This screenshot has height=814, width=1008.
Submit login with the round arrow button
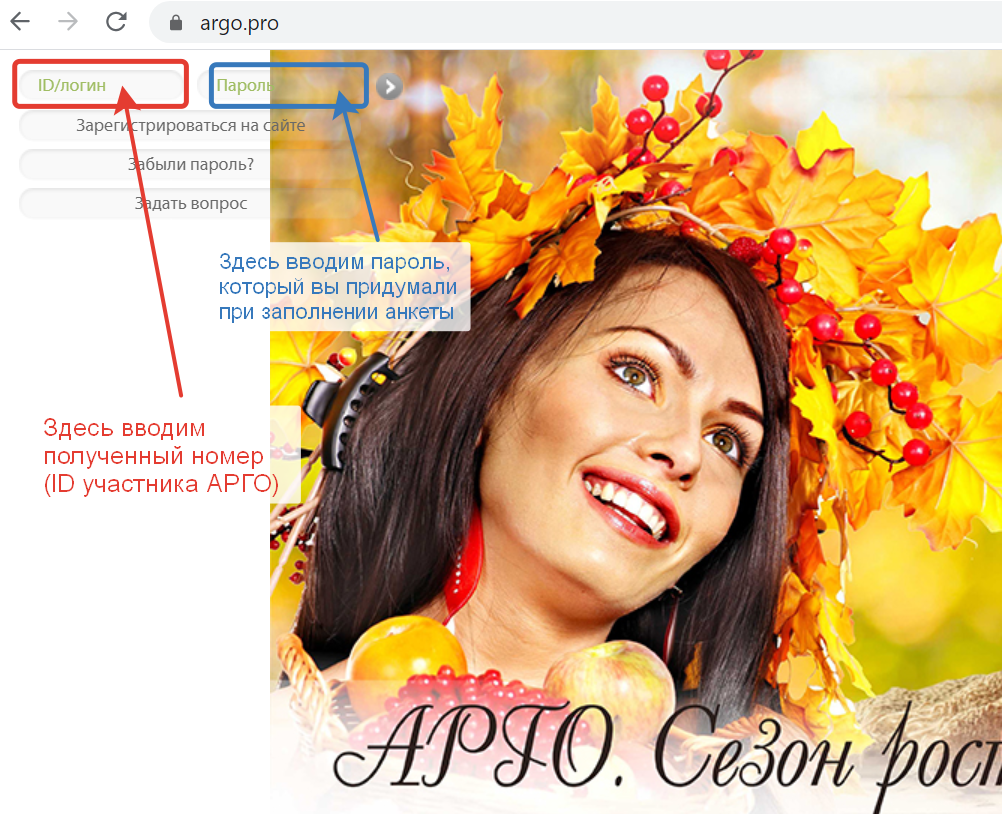pyautogui.click(x=390, y=86)
